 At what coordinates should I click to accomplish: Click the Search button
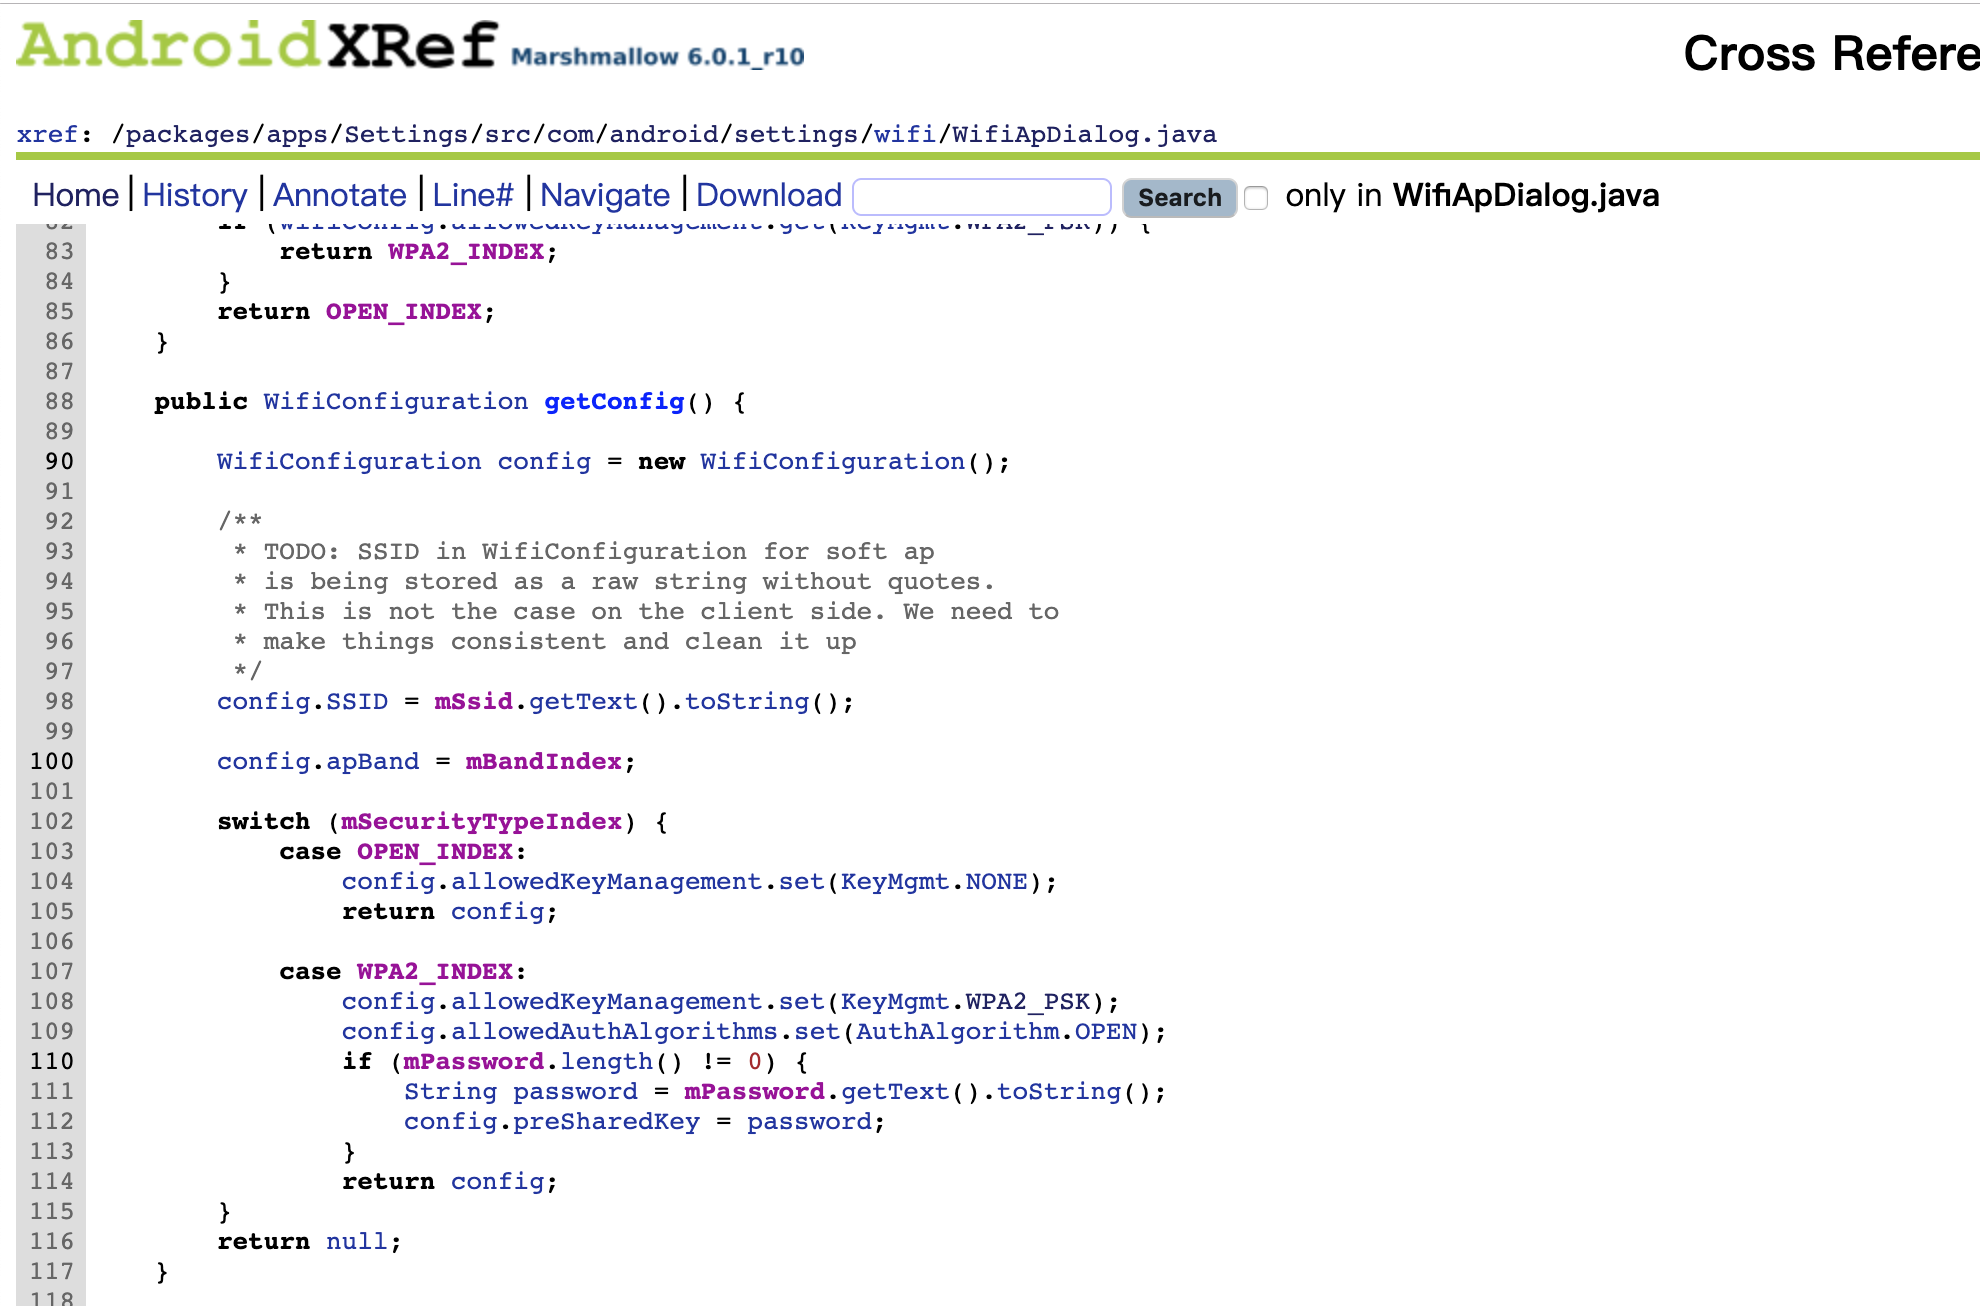[x=1180, y=197]
